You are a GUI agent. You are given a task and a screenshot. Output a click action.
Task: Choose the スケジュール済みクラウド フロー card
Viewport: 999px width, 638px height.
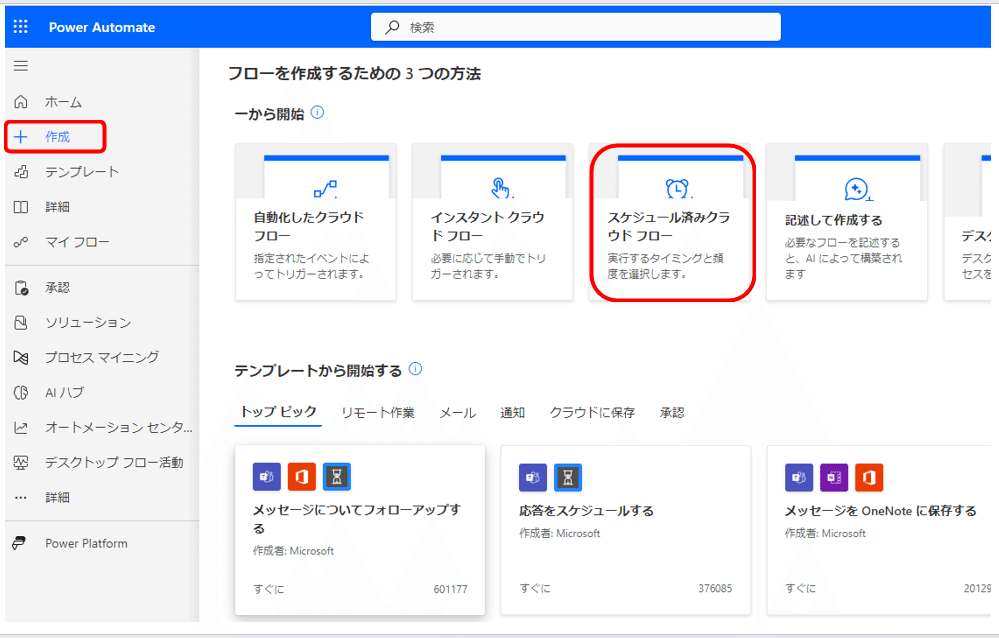pyautogui.click(x=670, y=222)
